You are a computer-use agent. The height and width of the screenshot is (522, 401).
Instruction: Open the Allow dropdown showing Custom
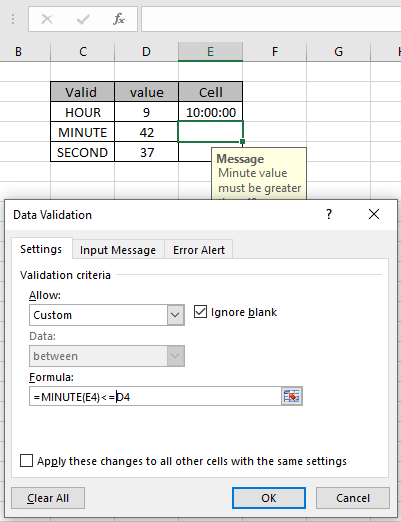[107, 315]
